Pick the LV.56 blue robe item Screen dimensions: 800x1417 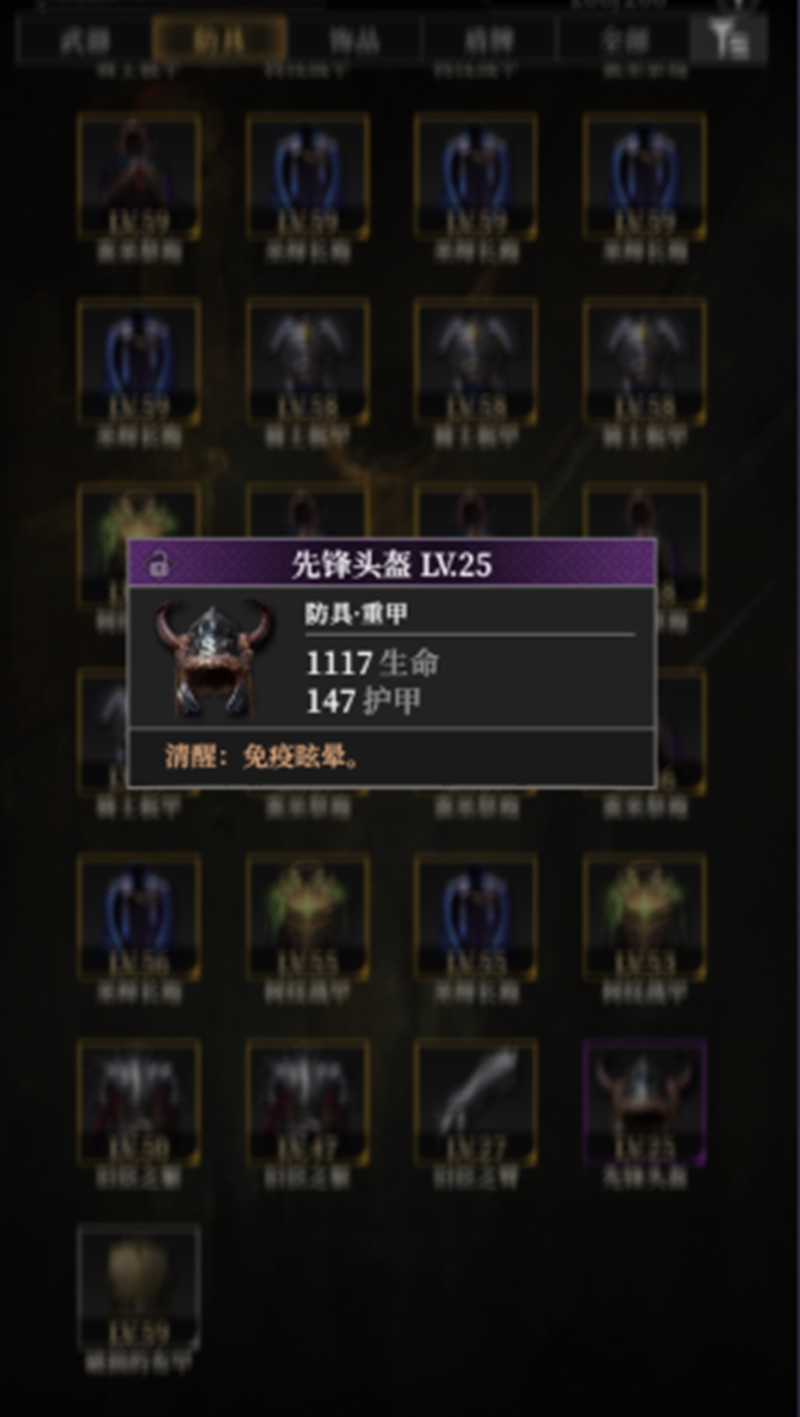point(139,916)
